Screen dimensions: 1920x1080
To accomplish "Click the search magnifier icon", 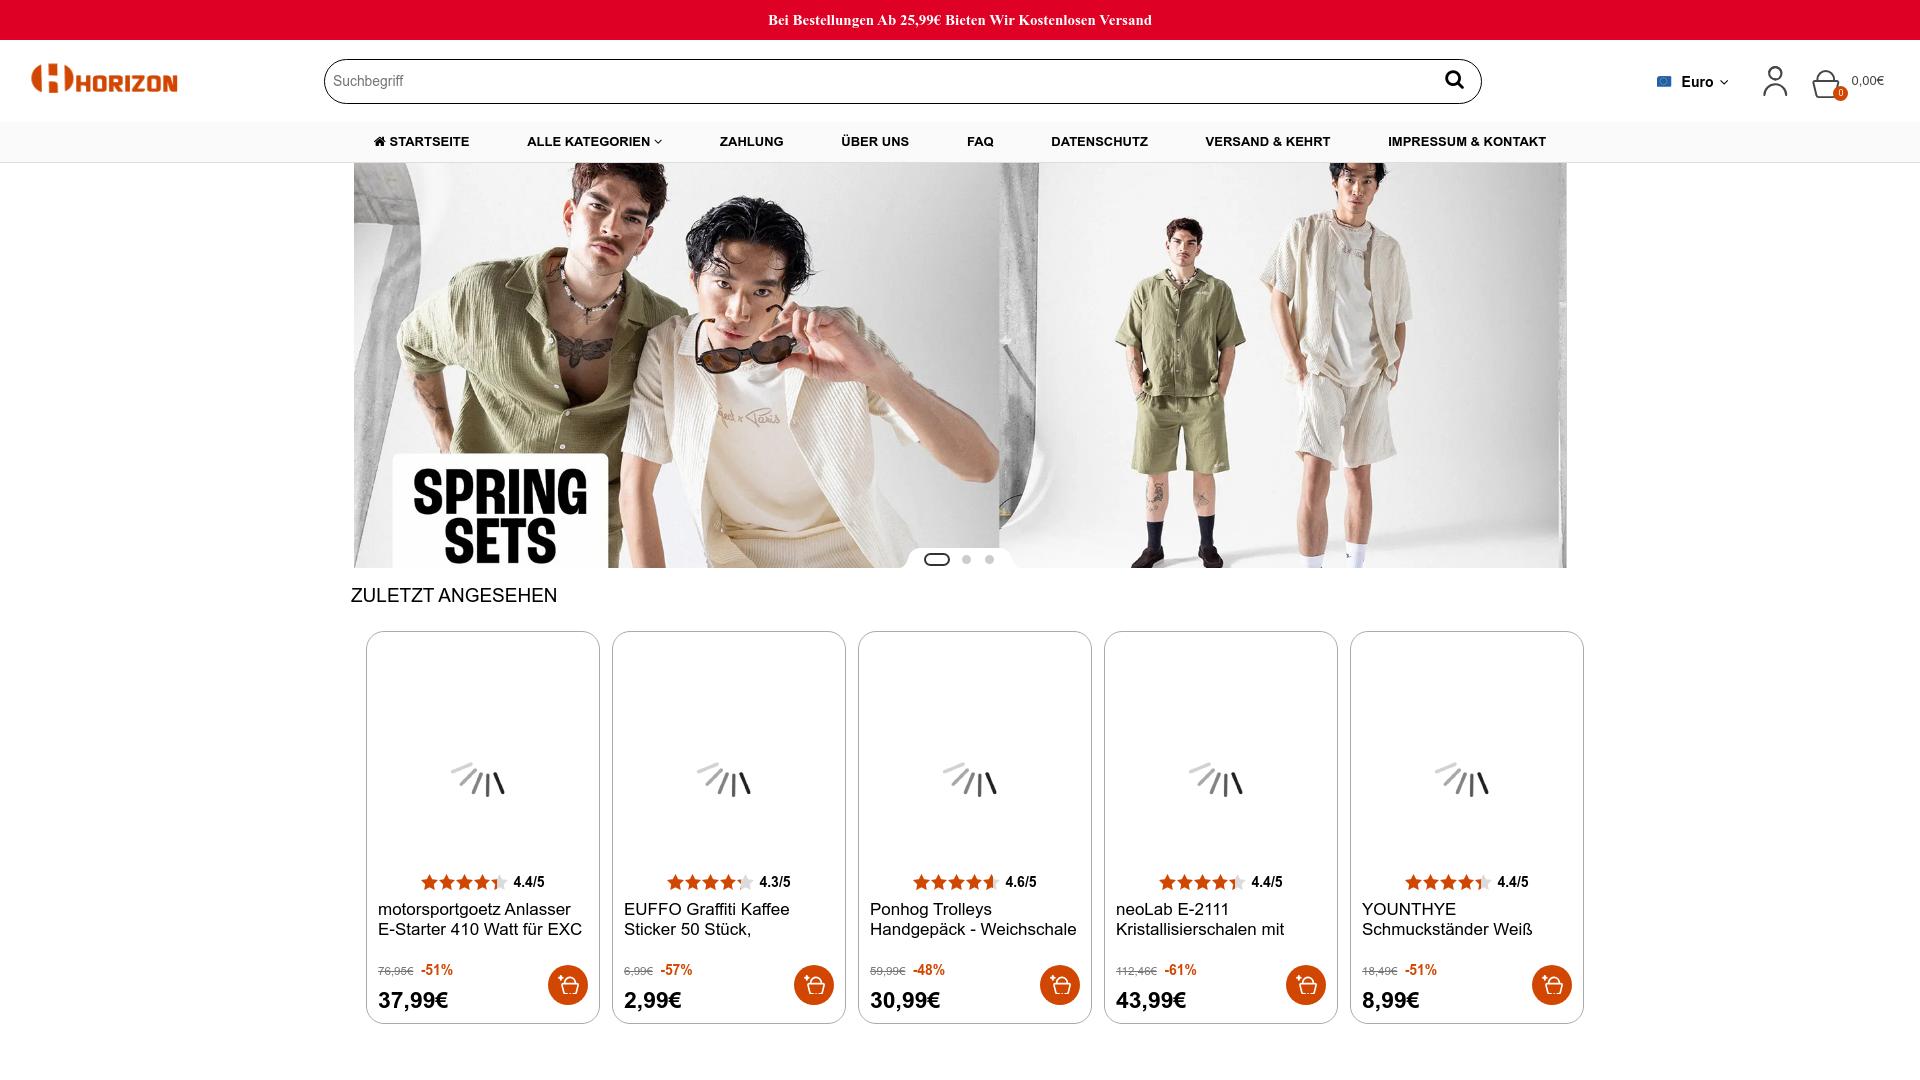I will pyautogui.click(x=1454, y=80).
